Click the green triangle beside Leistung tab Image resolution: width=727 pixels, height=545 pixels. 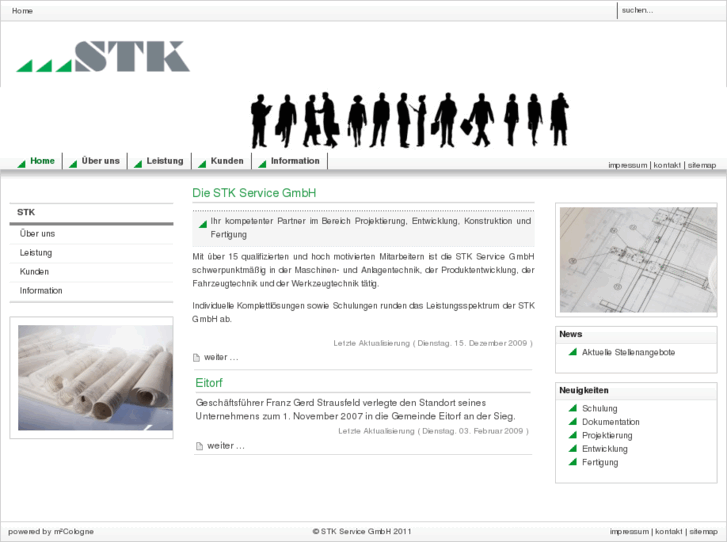(138, 164)
